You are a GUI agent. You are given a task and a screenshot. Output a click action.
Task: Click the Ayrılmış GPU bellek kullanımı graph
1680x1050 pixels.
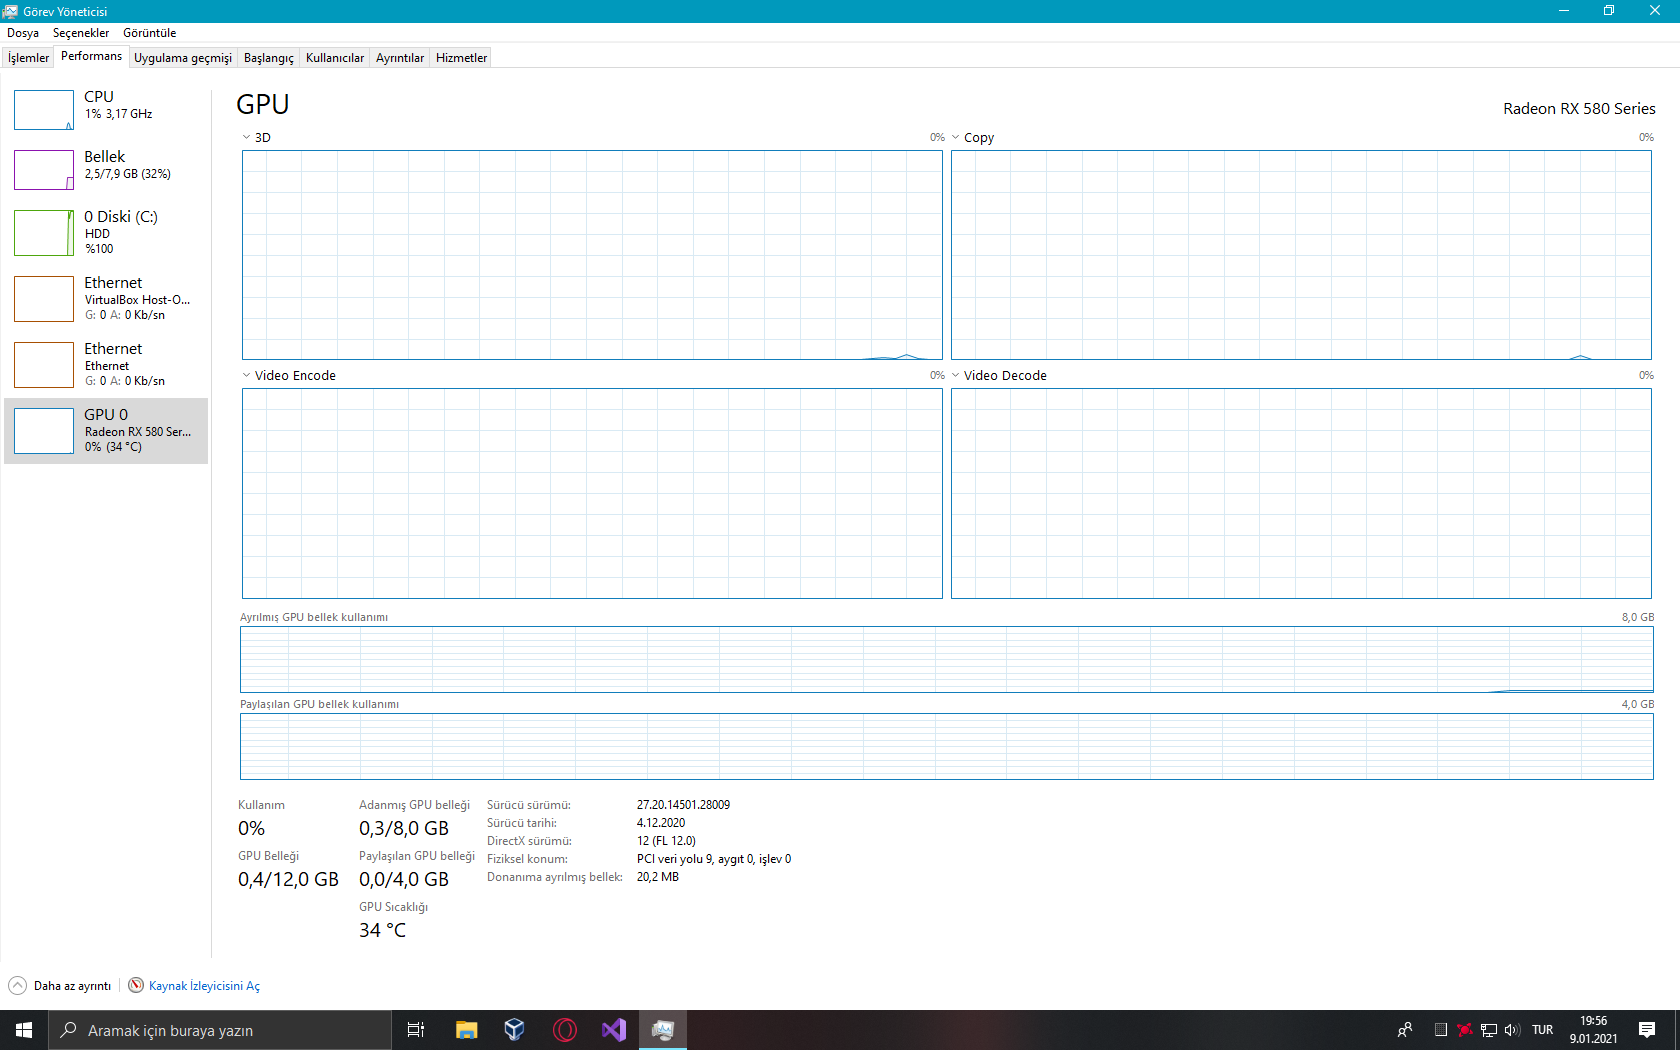point(946,659)
